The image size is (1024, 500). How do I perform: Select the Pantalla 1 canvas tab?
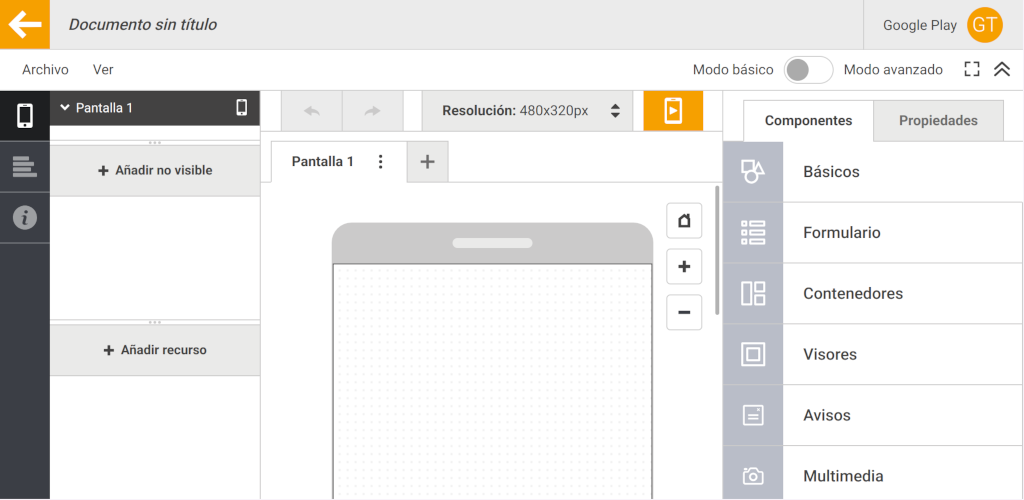click(323, 162)
